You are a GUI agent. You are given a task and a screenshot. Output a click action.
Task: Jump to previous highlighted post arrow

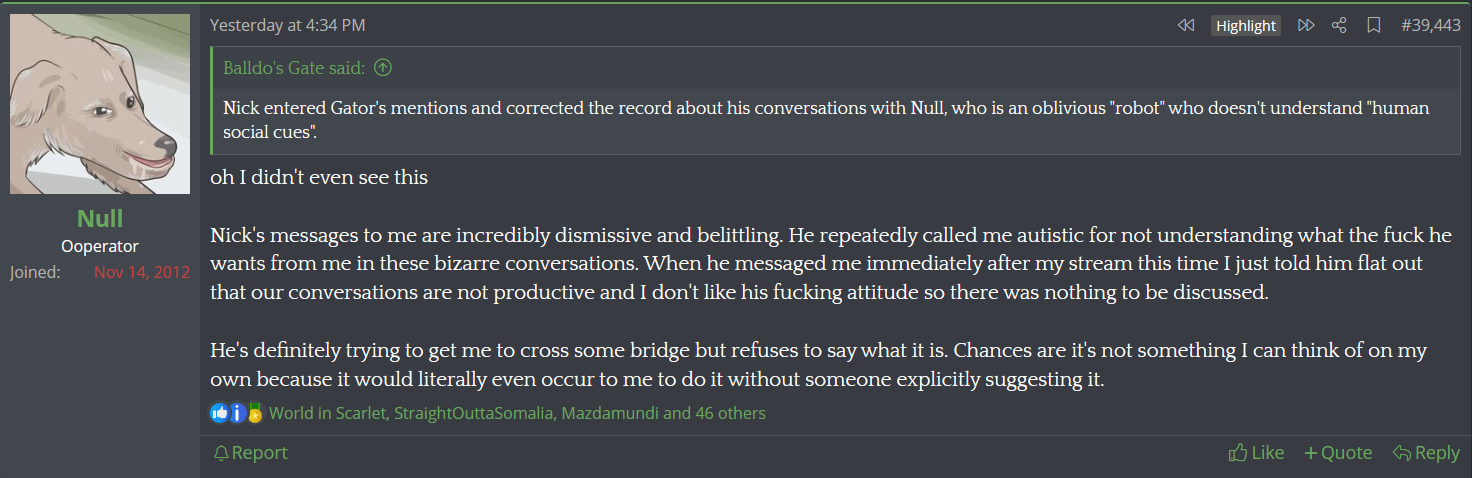(1186, 25)
